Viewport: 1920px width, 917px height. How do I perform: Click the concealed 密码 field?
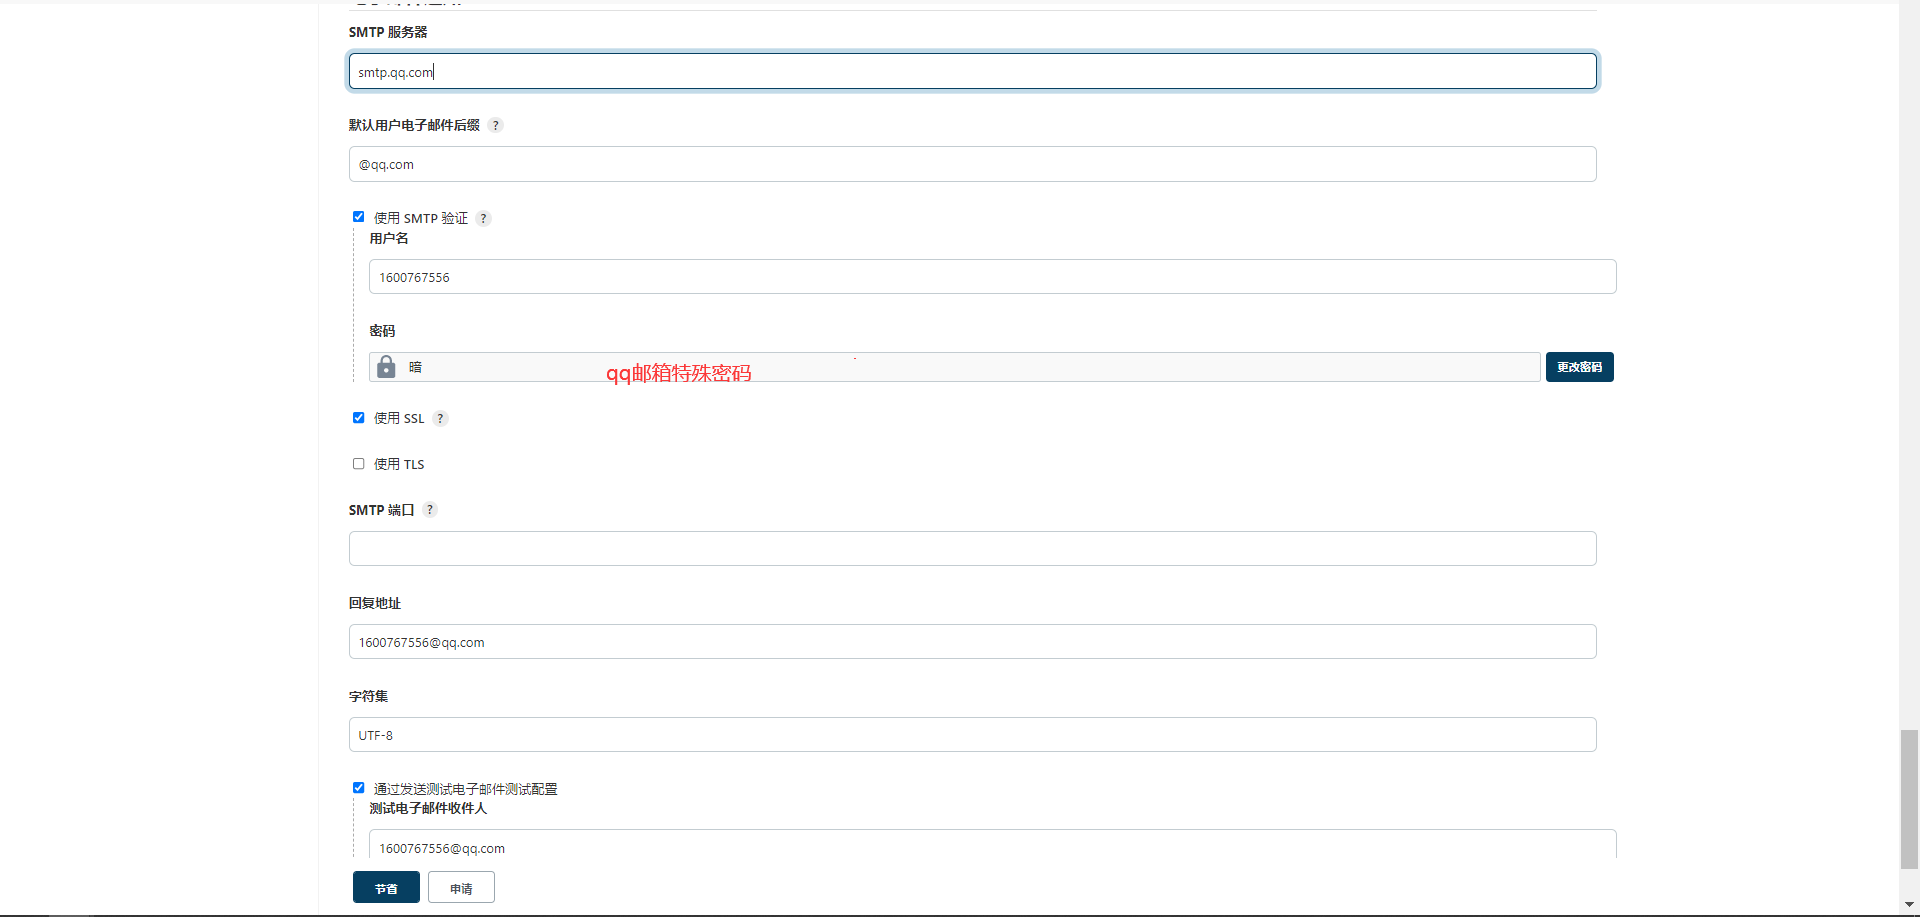[954, 367]
